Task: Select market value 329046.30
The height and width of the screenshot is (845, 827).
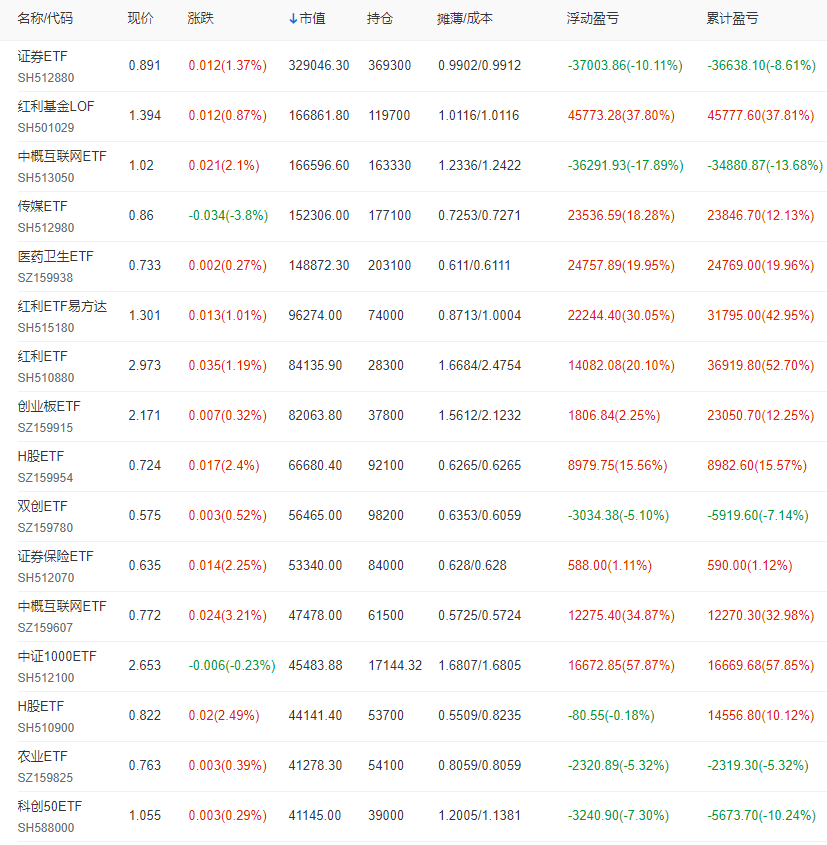Action: point(319,66)
